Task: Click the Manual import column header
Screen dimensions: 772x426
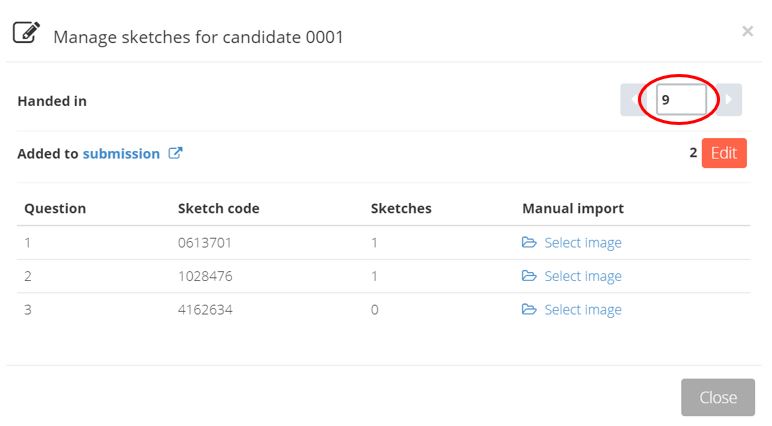Action: [573, 208]
